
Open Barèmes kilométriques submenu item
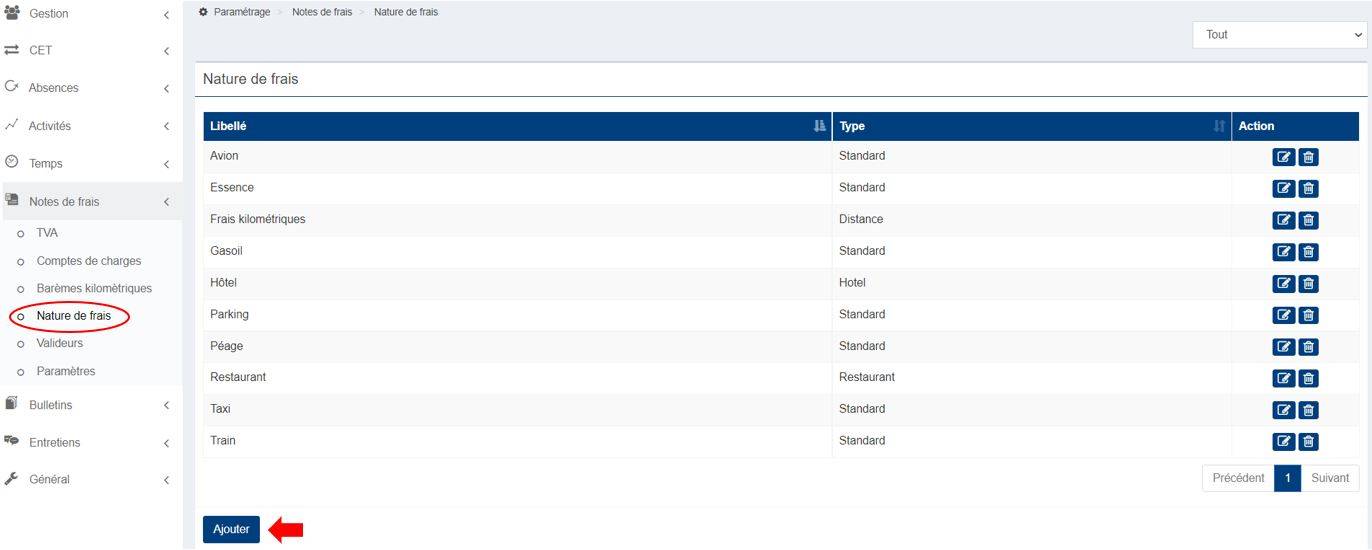(x=94, y=288)
